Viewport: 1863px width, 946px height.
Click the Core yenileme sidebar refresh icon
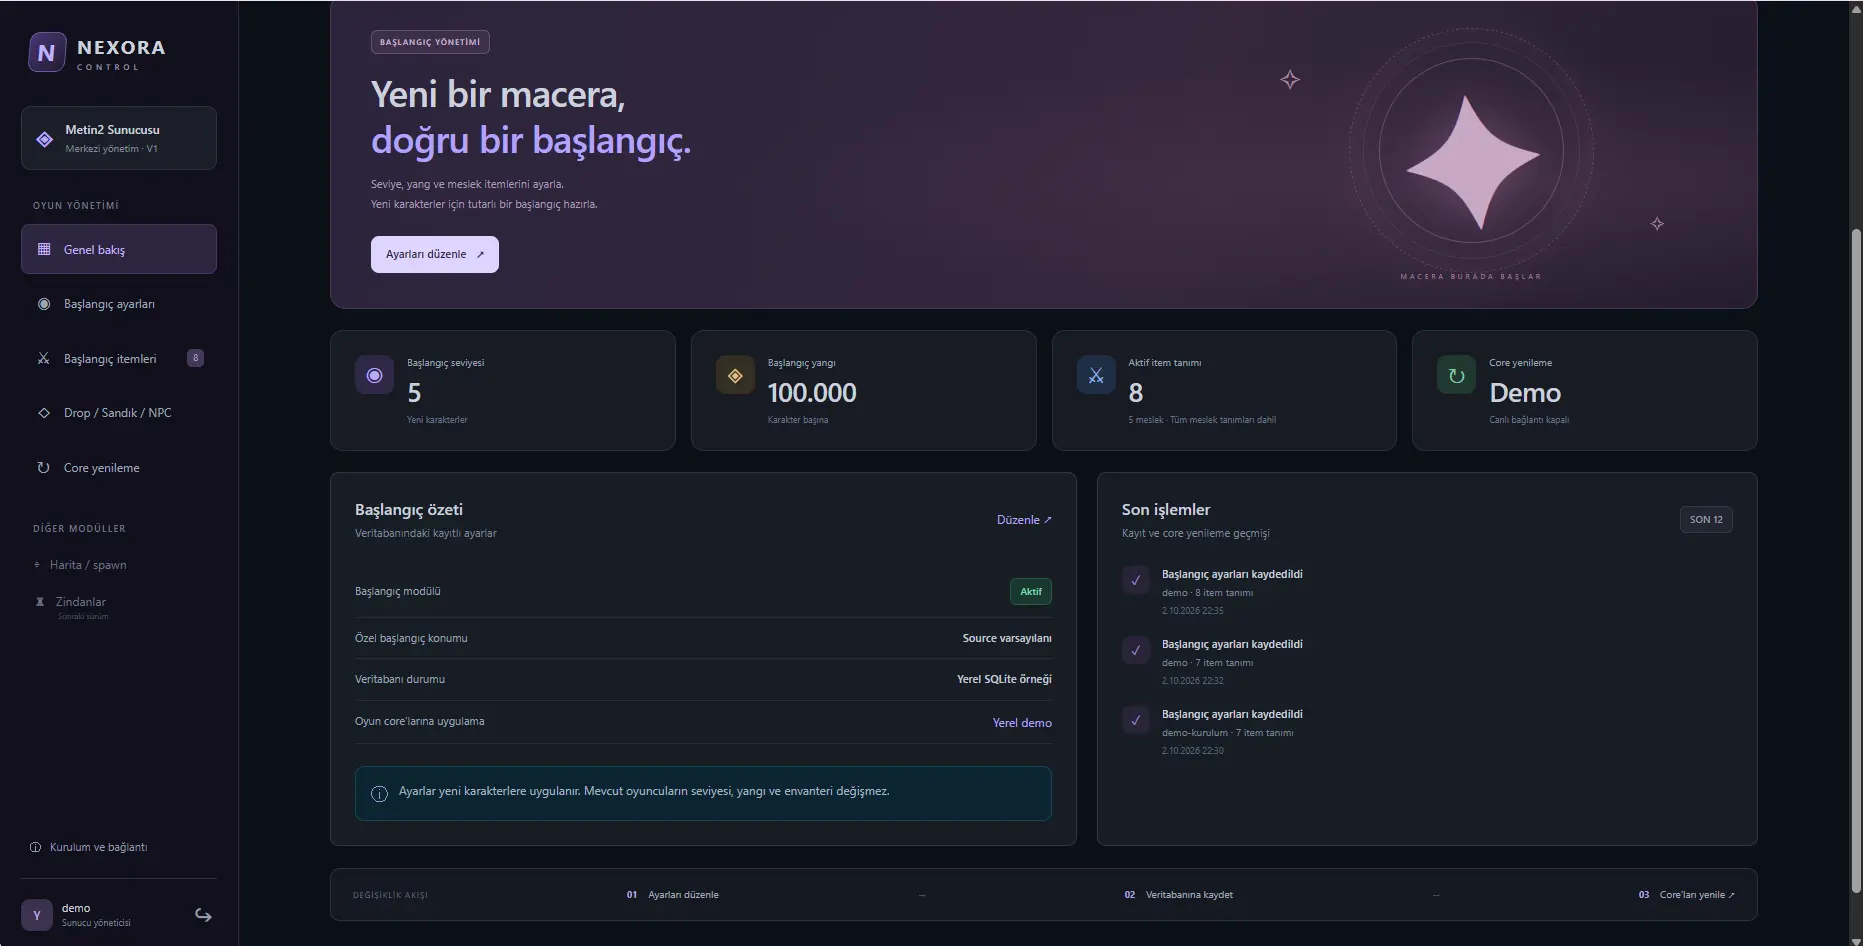point(44,468)
